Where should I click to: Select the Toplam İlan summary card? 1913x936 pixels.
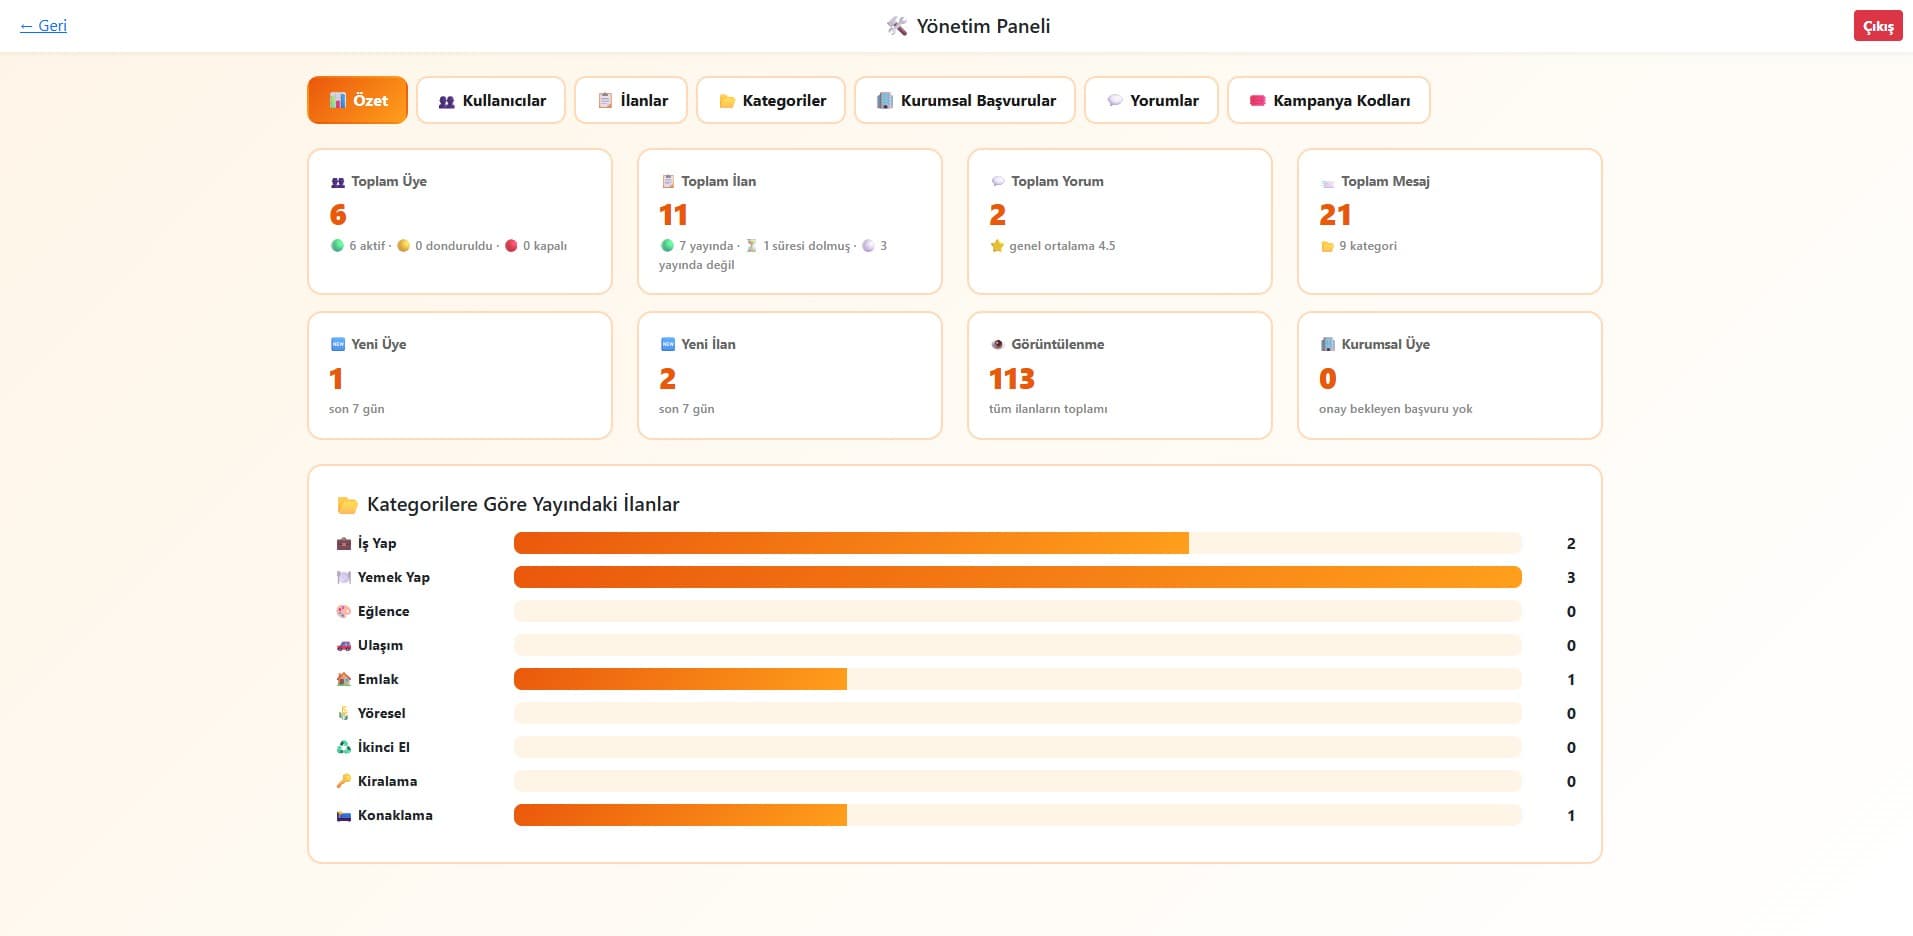tap(790, 222)
